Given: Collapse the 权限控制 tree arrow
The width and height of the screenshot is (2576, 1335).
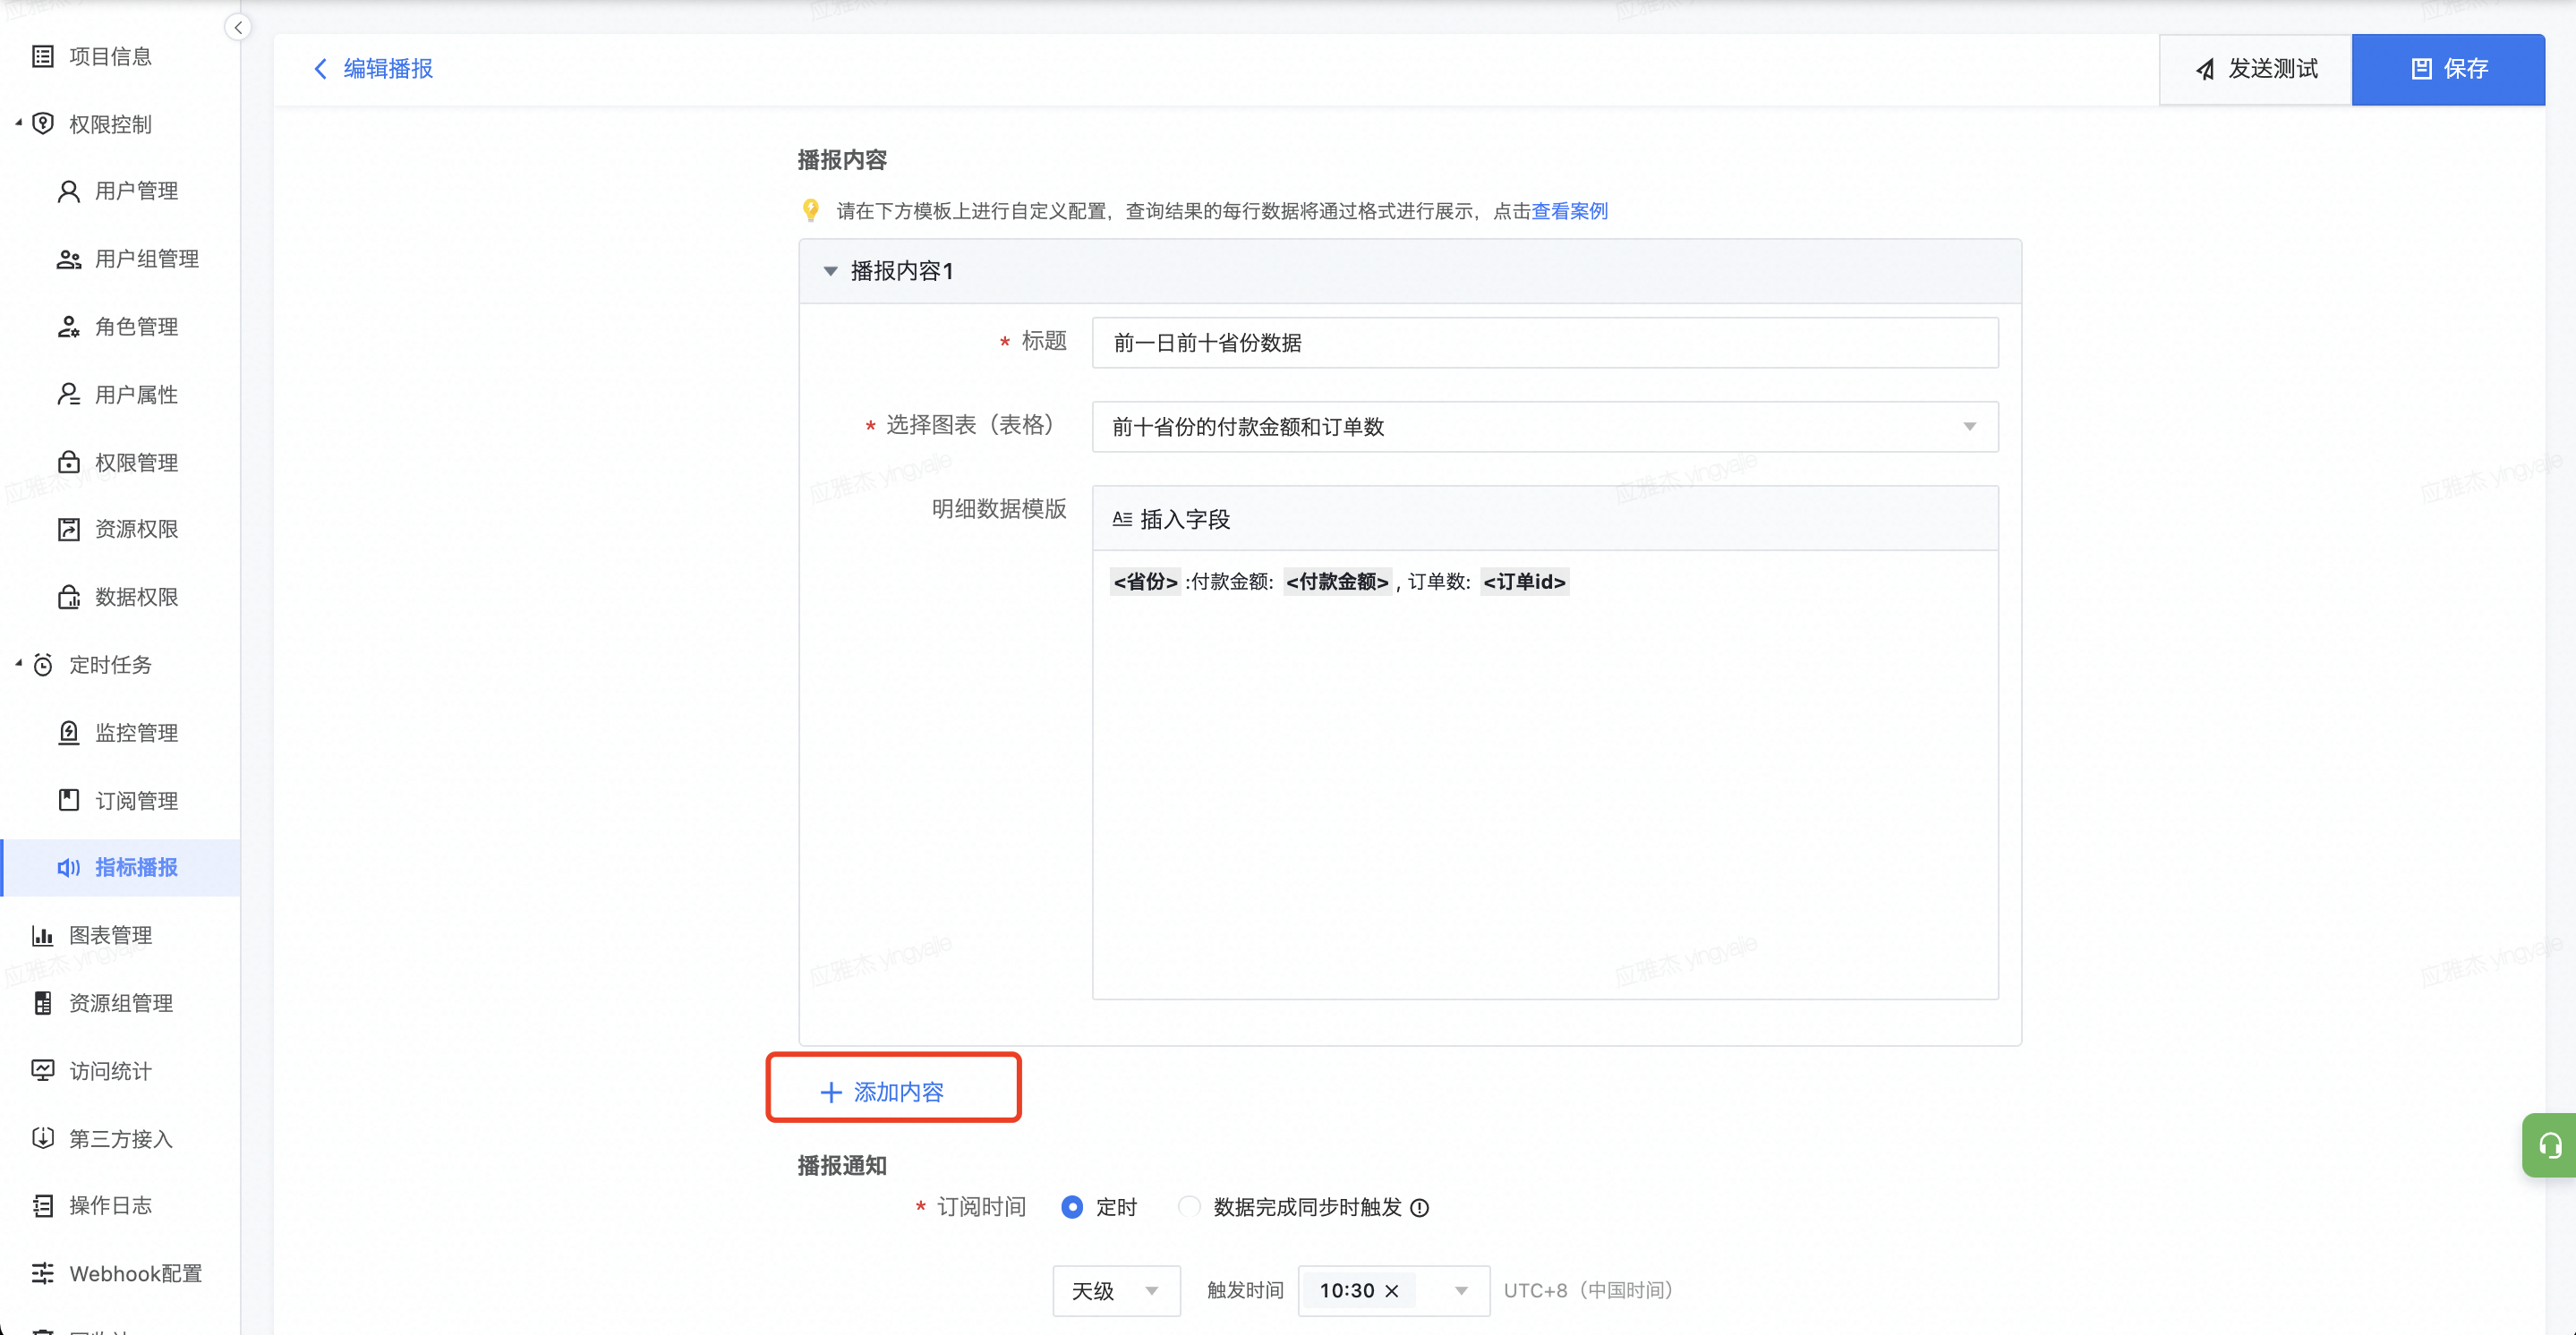Looking at the screenshot, I should coord(18,123).
